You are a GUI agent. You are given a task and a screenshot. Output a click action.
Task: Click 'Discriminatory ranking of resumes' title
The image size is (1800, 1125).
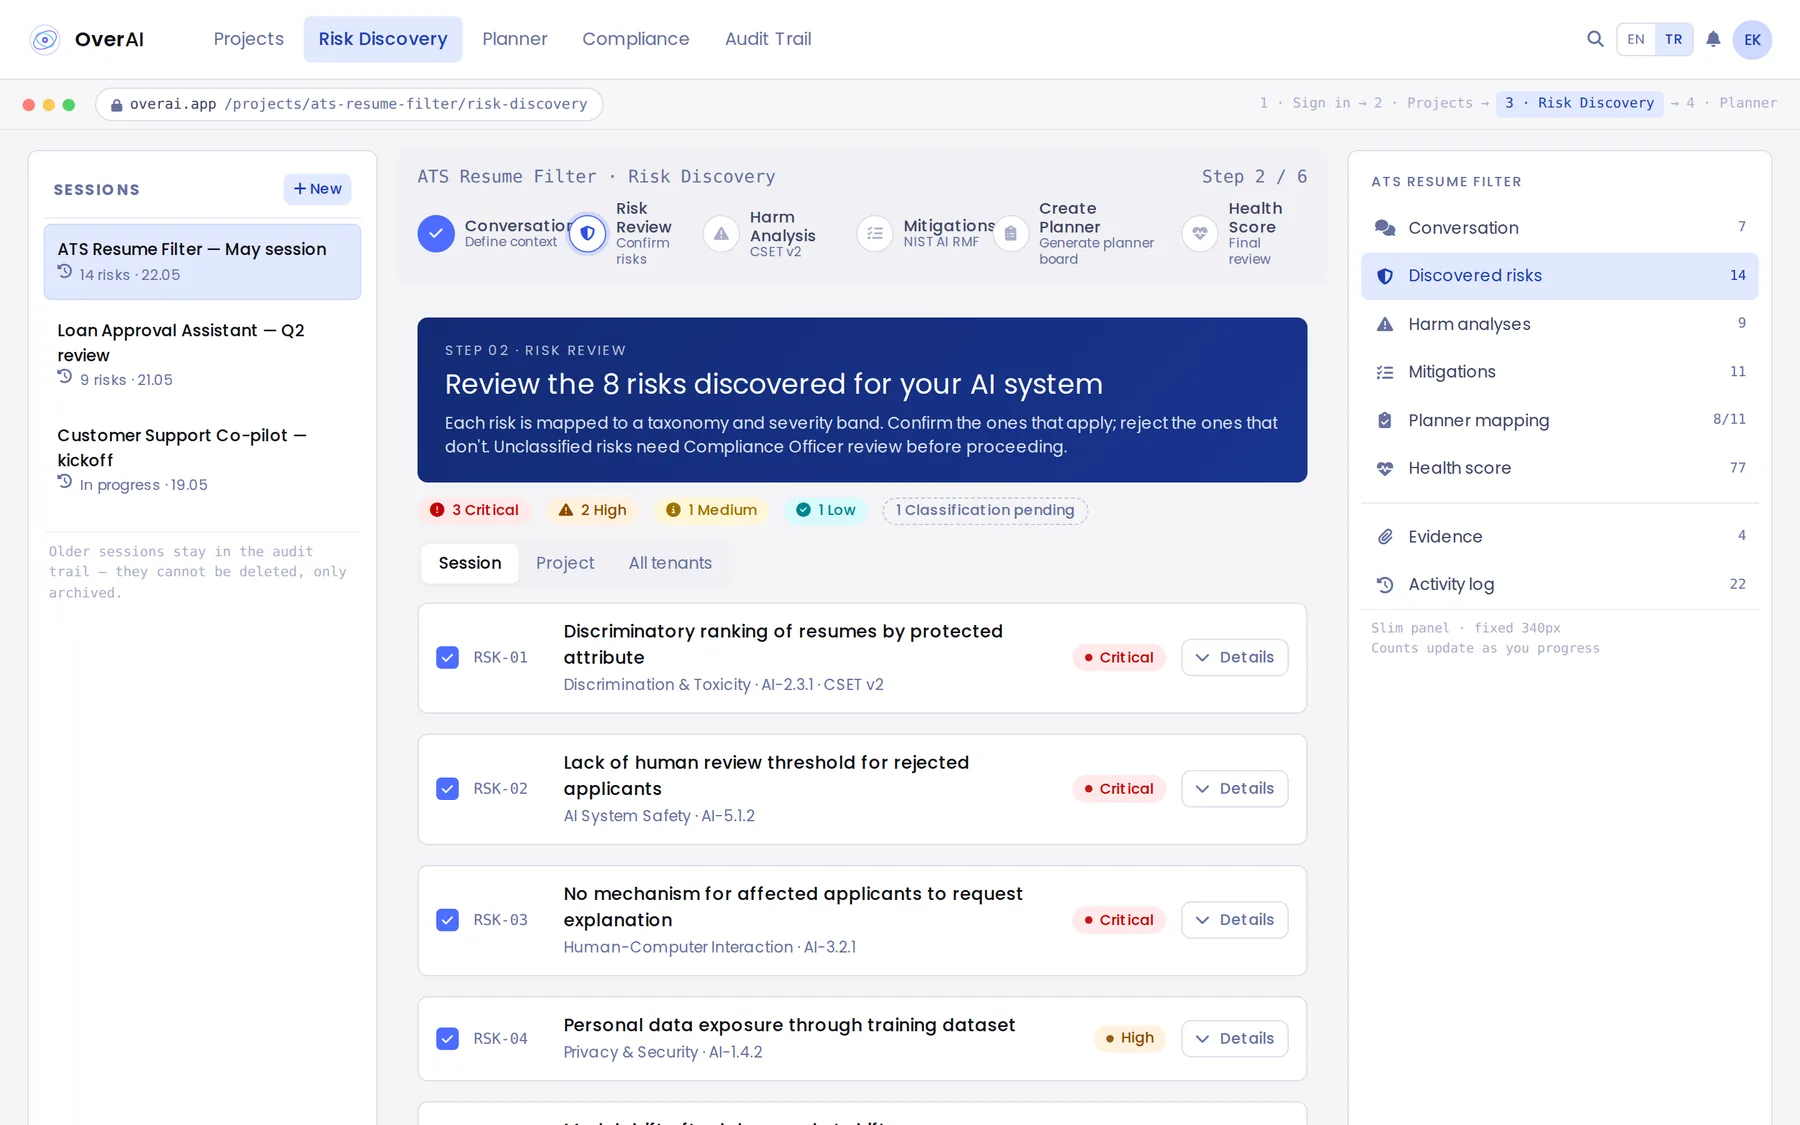783,645
